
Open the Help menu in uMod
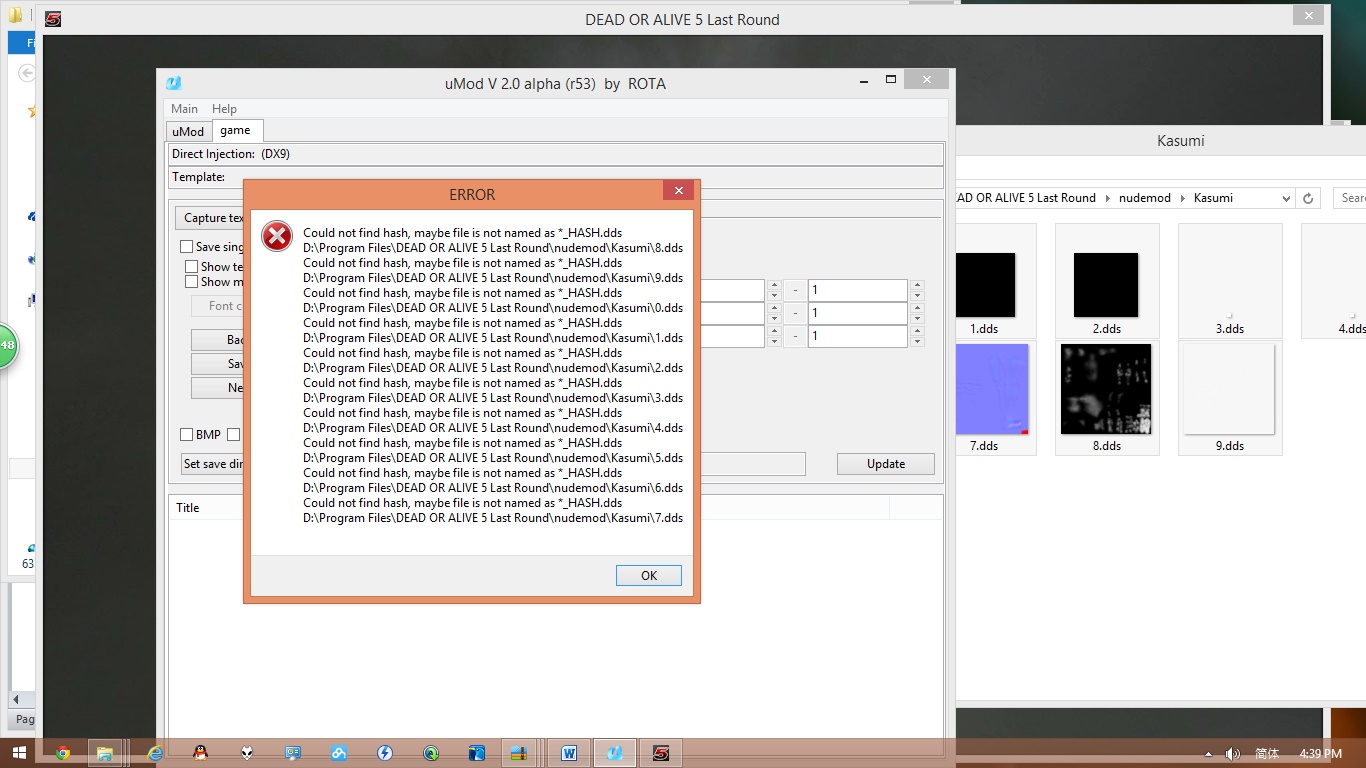pyautogui.click(x=224, y=109)
